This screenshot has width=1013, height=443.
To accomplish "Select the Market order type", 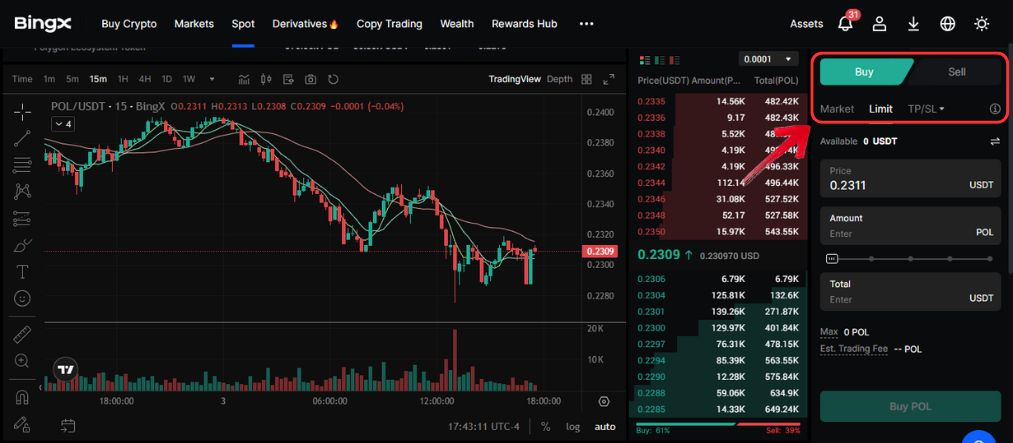I will coord(837,109).
